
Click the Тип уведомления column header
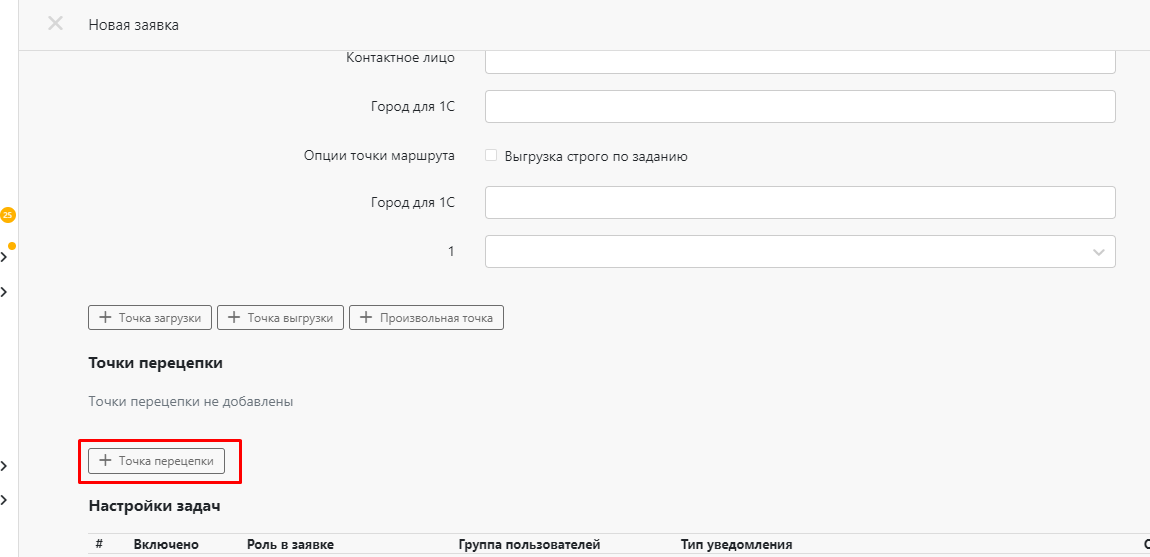point(736,545)
